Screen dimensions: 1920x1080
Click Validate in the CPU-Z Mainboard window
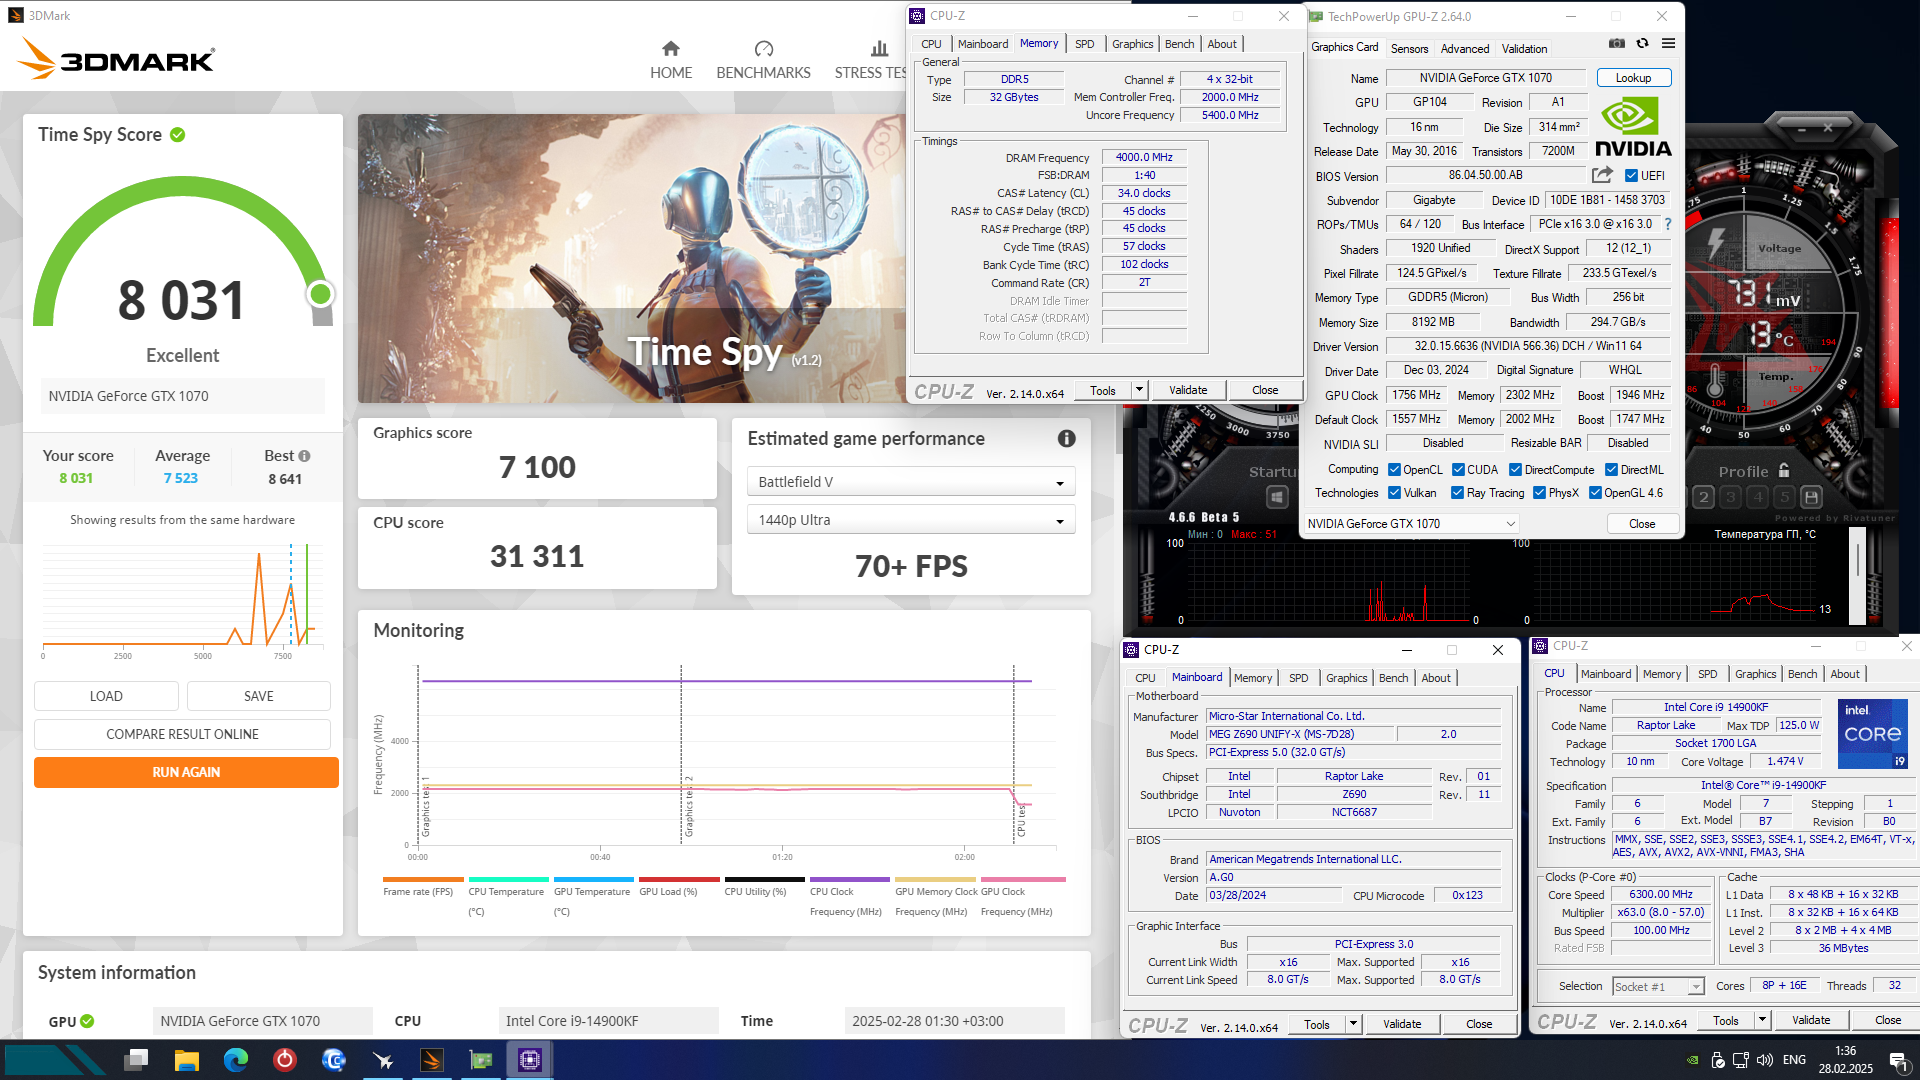point(1401,1024)
